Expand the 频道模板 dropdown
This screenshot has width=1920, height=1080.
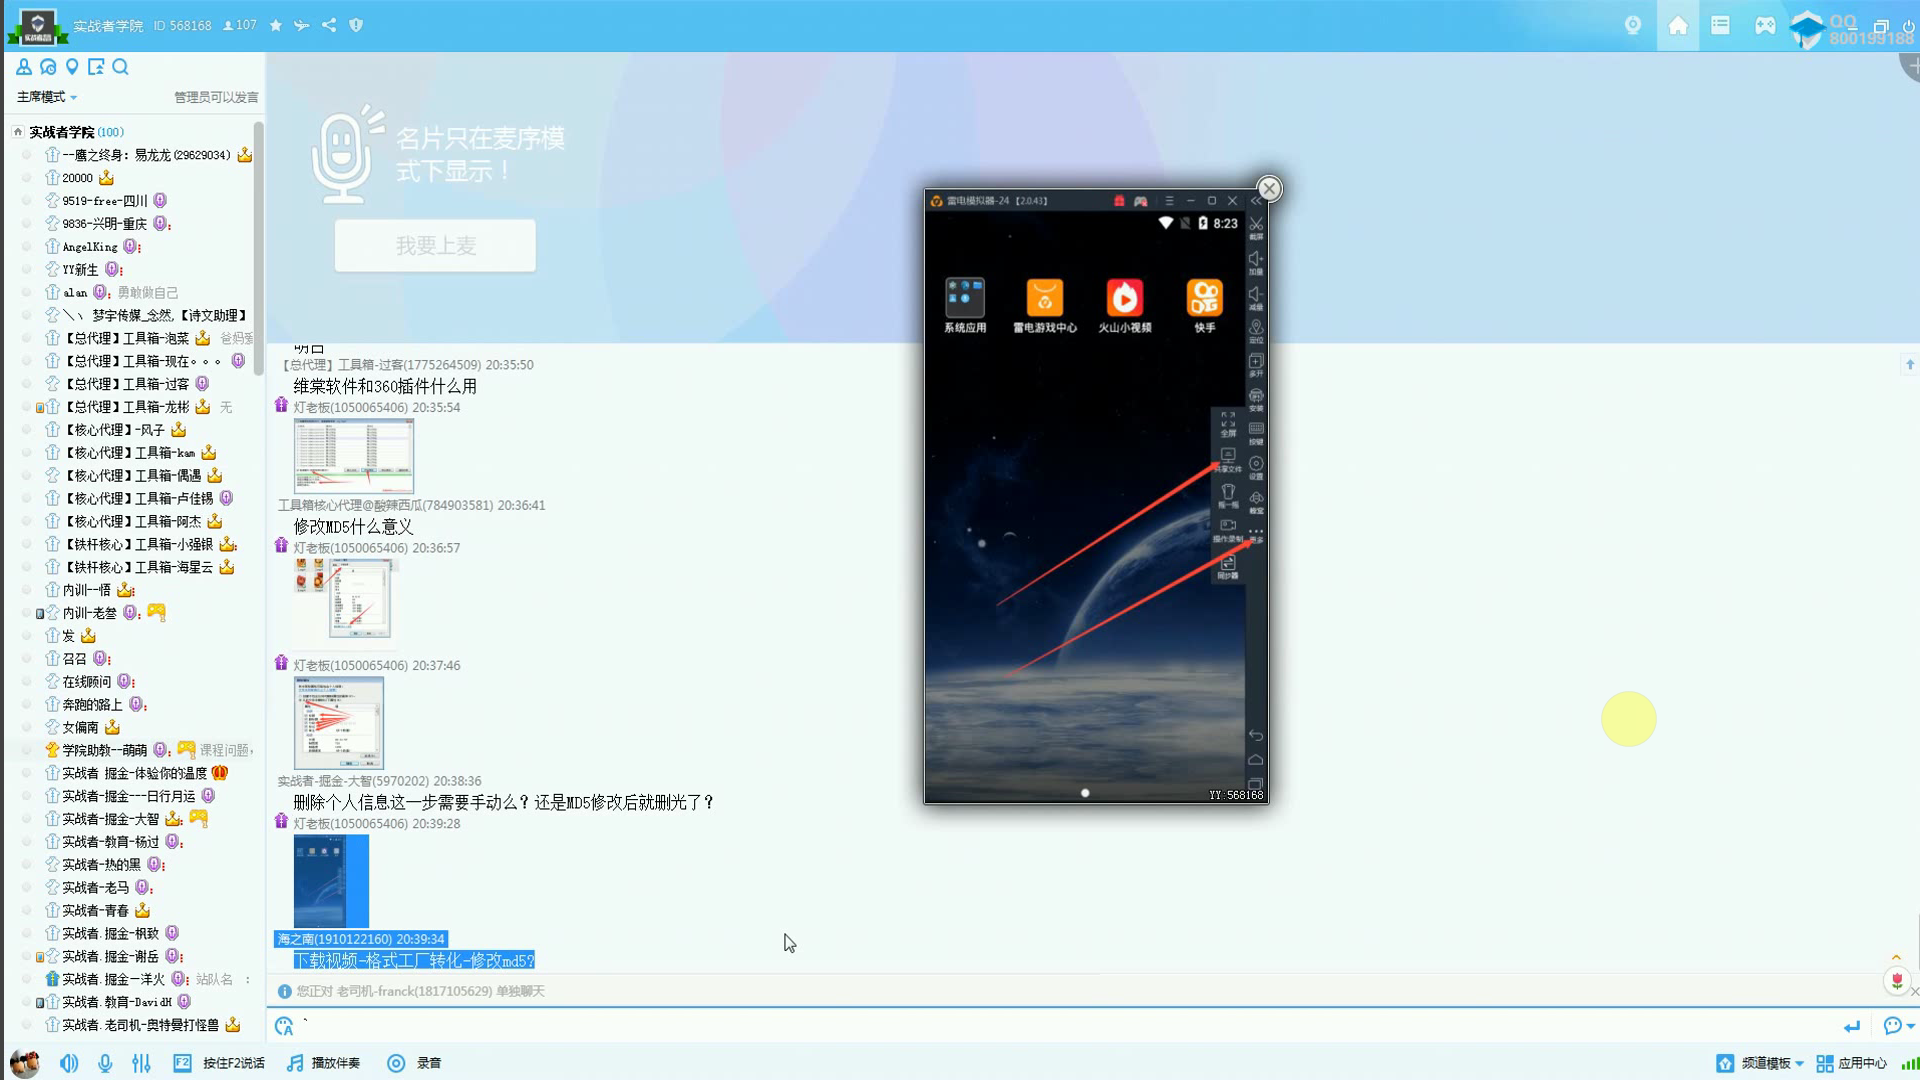(x=1772, y=1063)
